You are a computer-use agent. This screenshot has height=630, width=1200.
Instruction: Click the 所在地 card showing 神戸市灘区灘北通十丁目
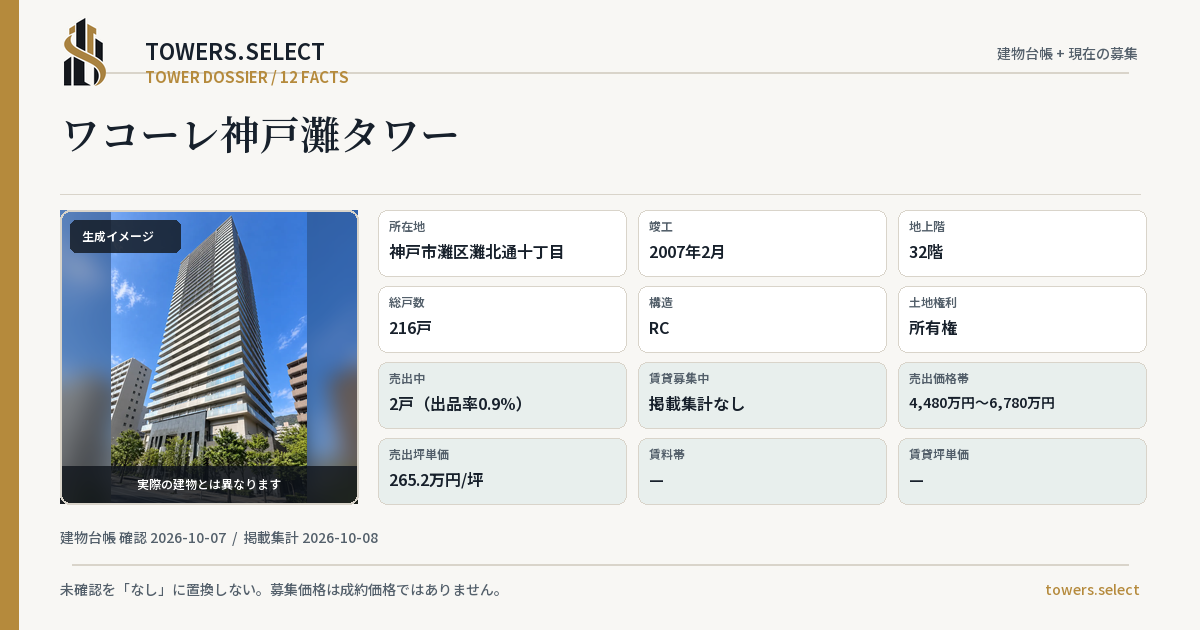pos(502,243)
